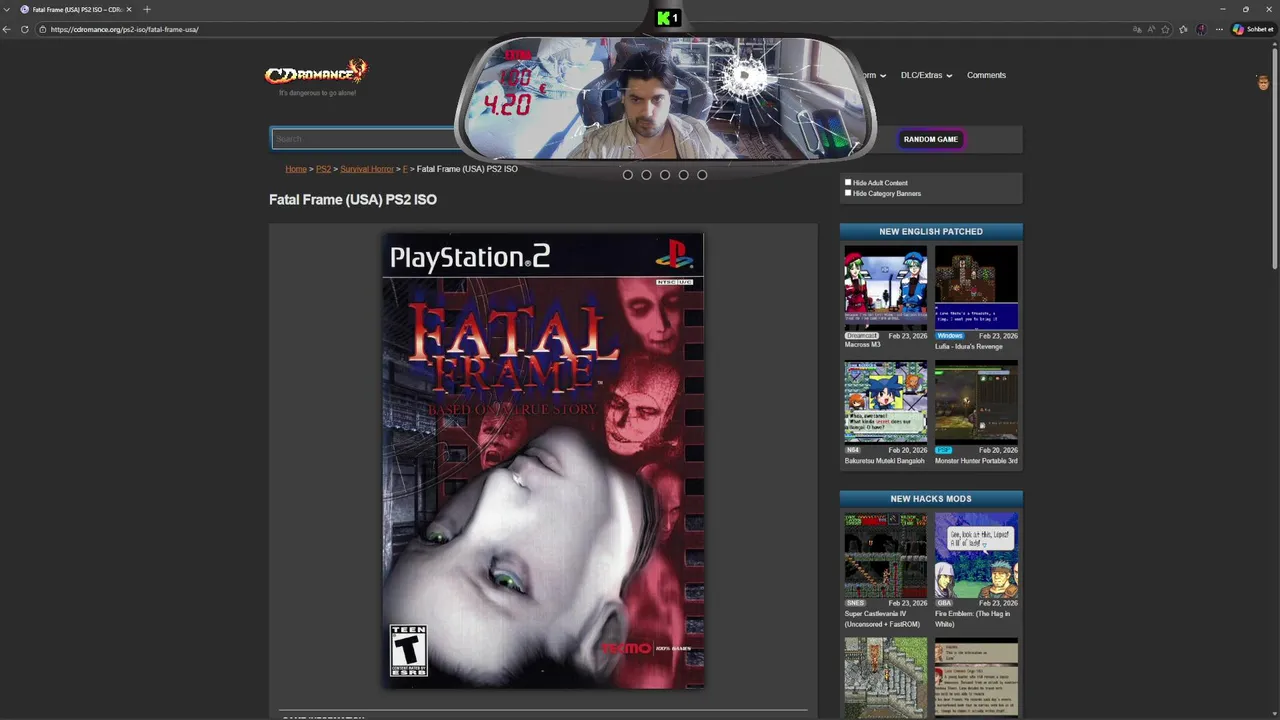Image resolution: width=1280 pixels, height=720 pixels.
Task: Reload the page with the refresh icon
Action: pos(25,29)
